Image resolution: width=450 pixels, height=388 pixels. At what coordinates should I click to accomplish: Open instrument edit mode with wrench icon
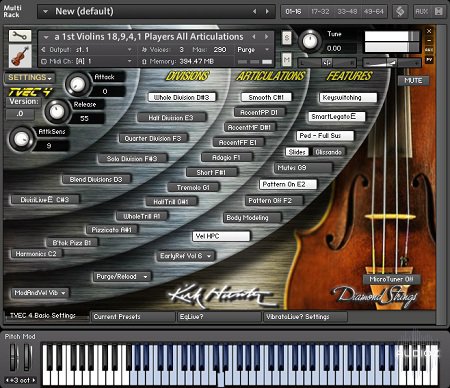point(20,36)
